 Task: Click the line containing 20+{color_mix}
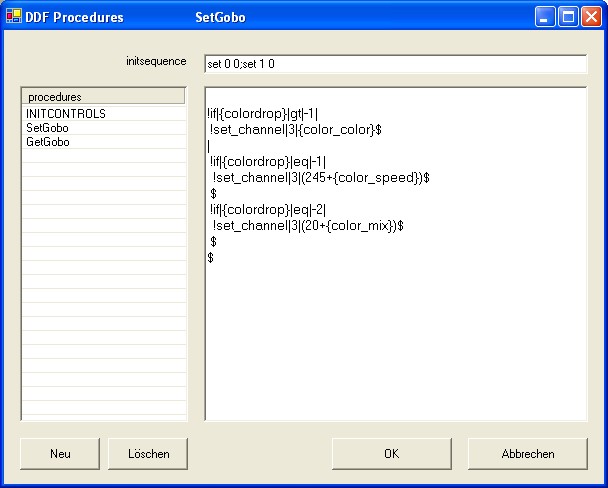[x=308, y=226]
